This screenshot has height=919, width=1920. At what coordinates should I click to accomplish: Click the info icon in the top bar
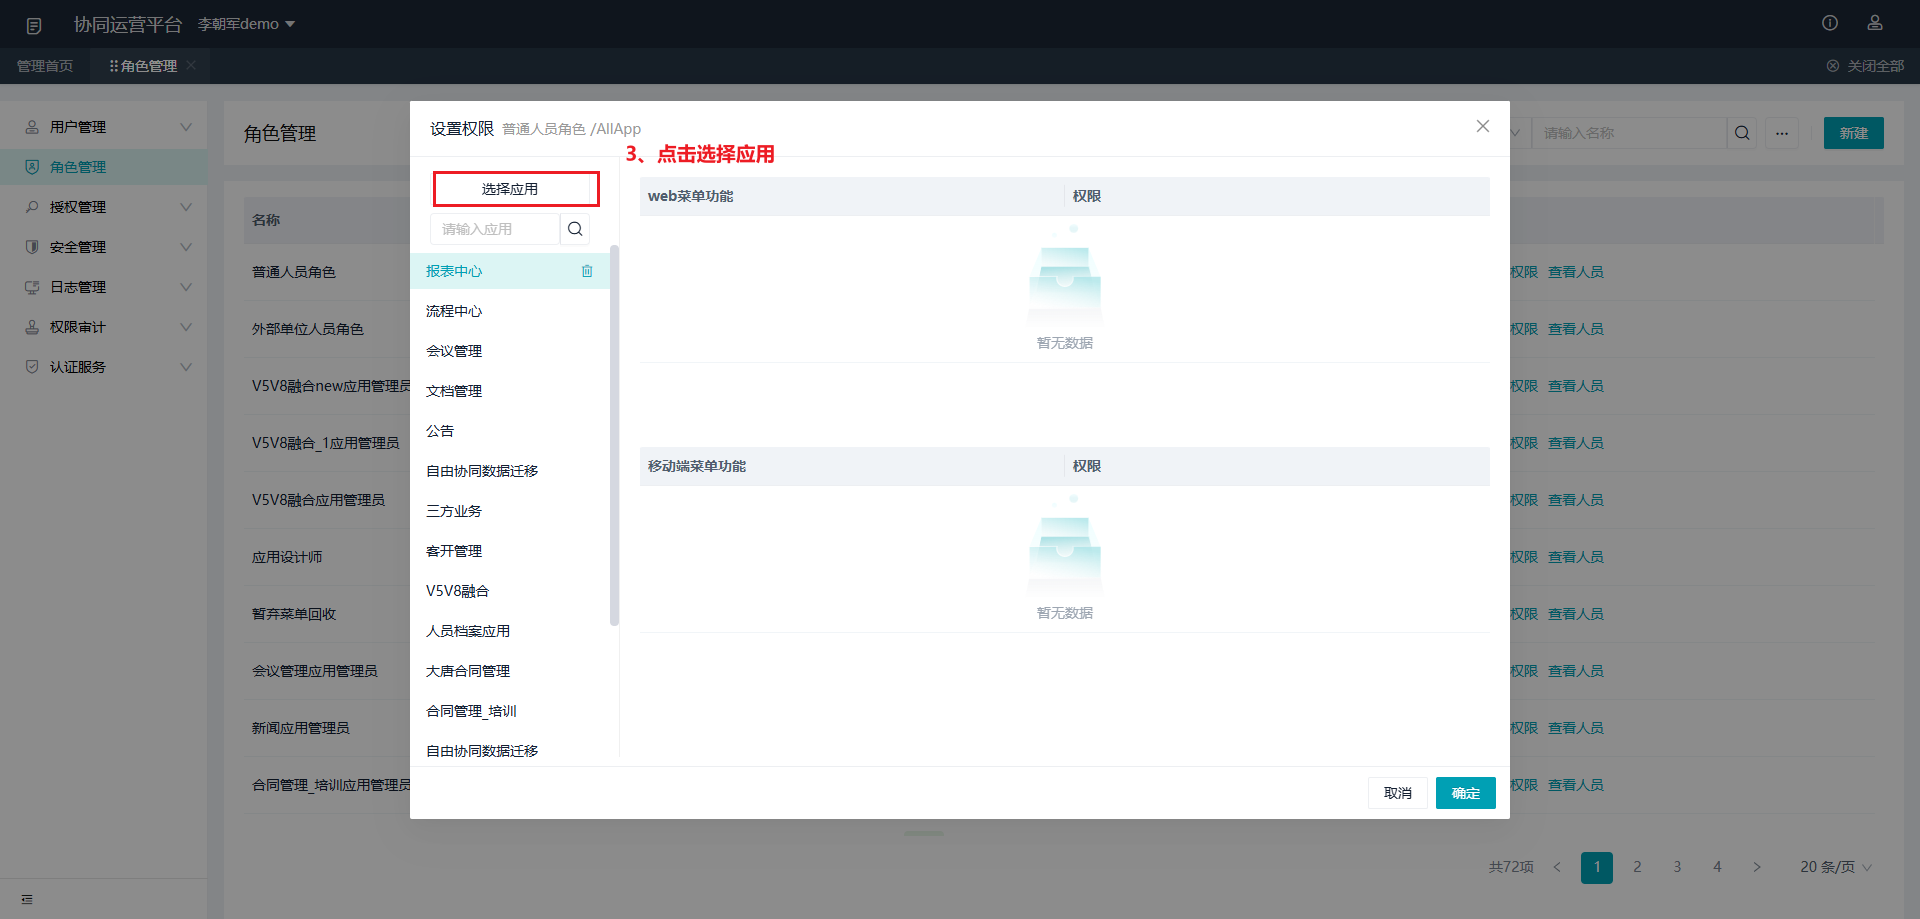1830,23
